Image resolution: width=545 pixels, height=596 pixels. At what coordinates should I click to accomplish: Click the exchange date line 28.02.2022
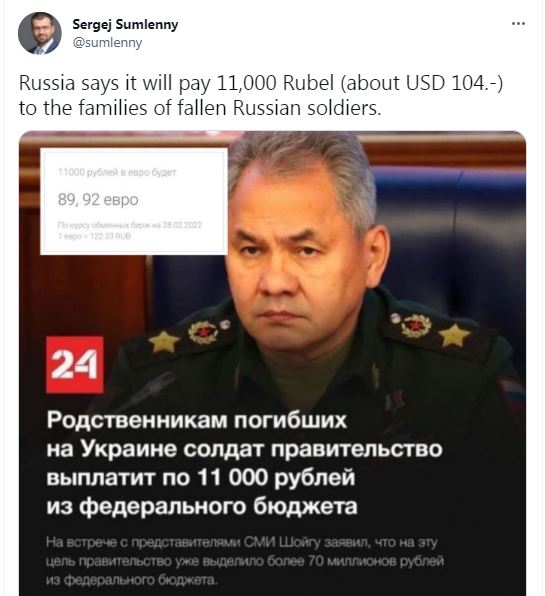click(x=130, y=225)
